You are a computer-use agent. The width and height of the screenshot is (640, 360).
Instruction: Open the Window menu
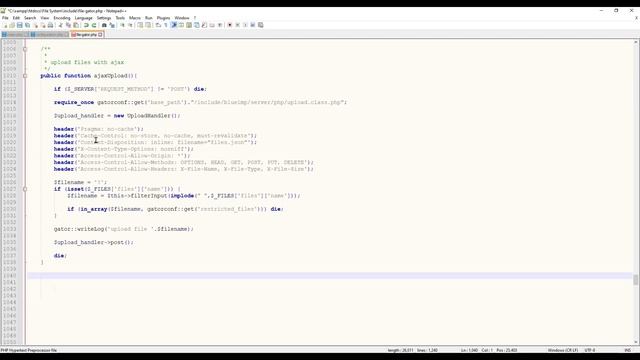point(182,18)
